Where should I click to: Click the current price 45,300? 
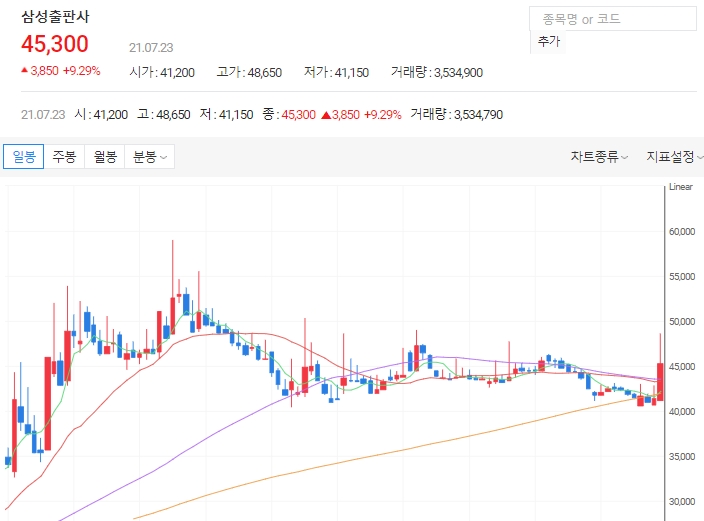pyautogui.click(x=55, y=44)
